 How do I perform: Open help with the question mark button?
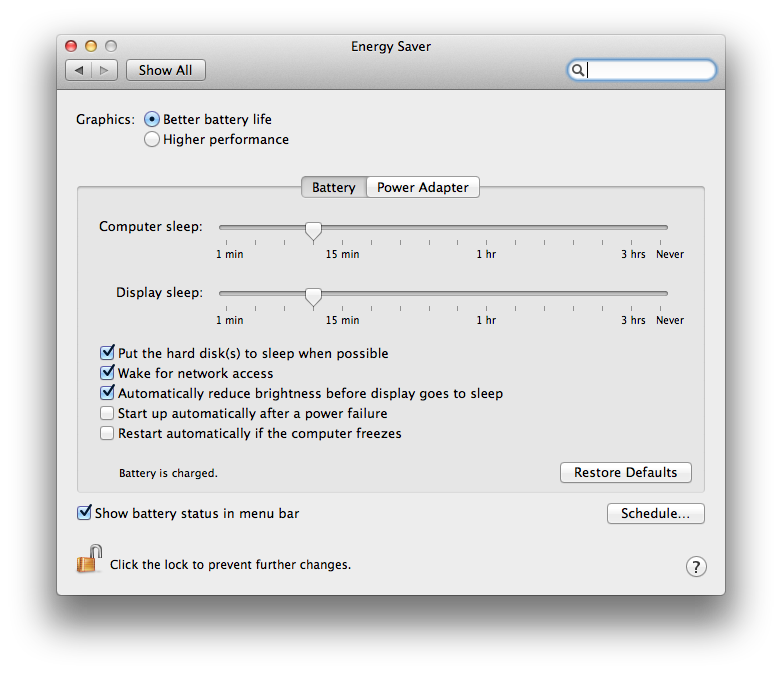tap(696, 566)
